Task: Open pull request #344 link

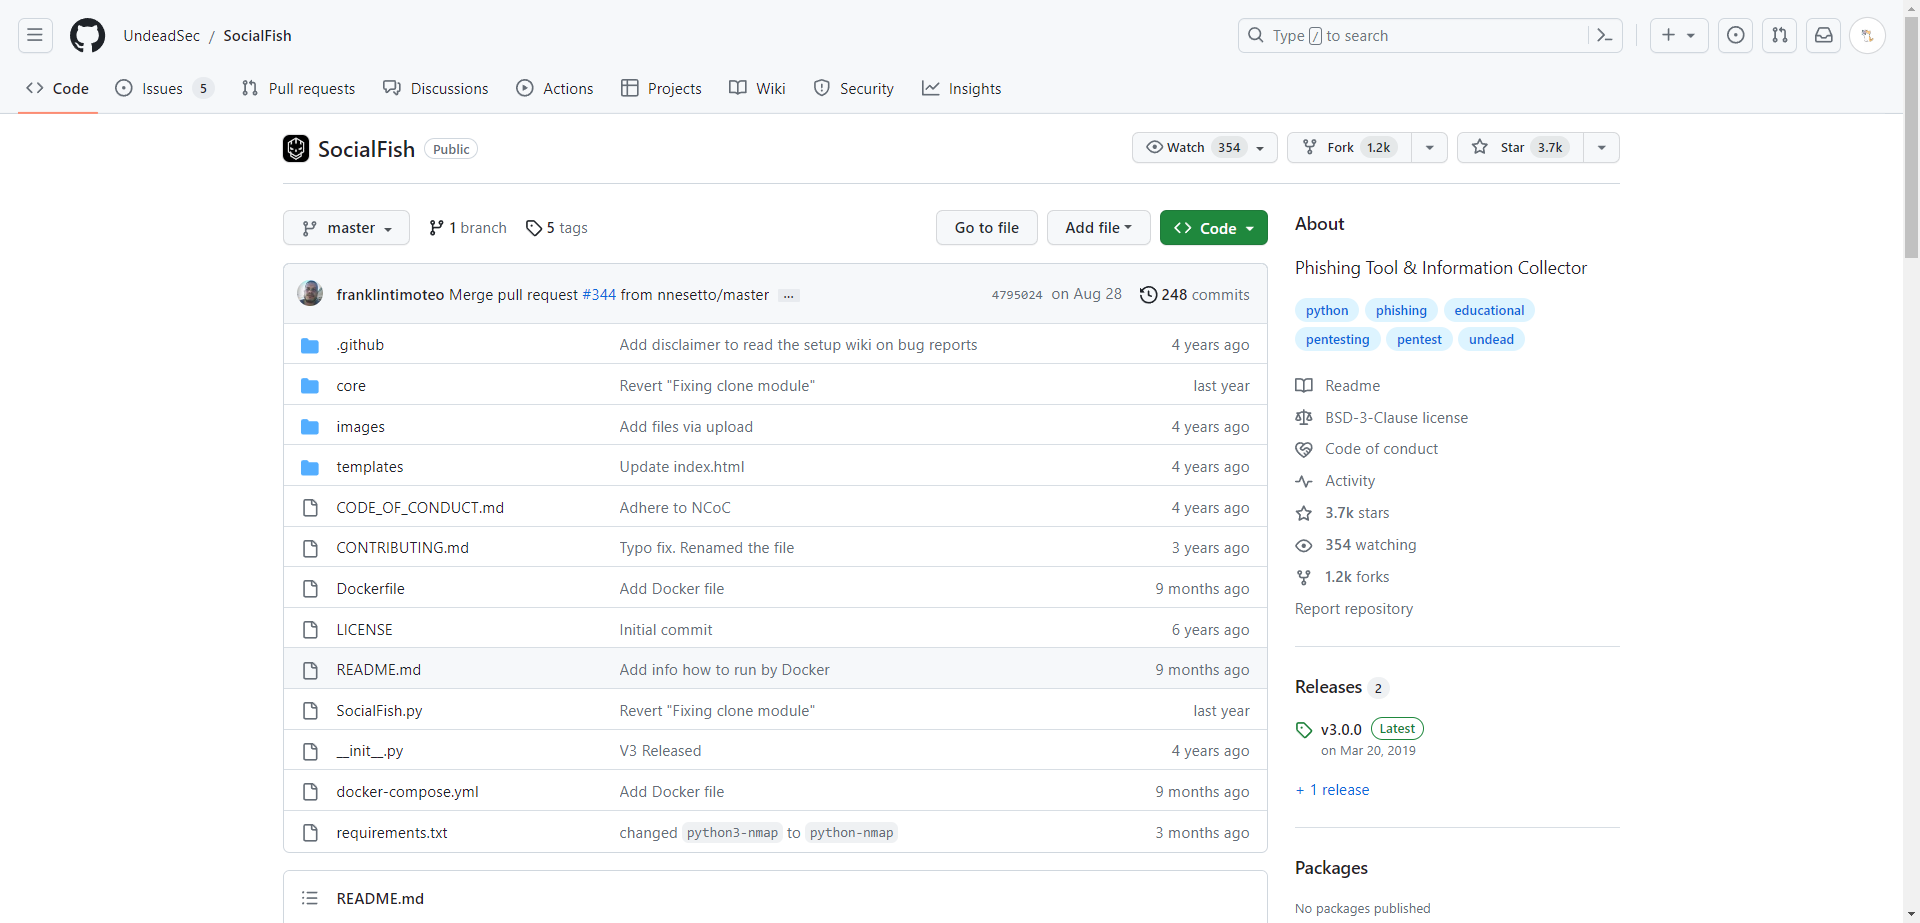Action: (599, 295)
